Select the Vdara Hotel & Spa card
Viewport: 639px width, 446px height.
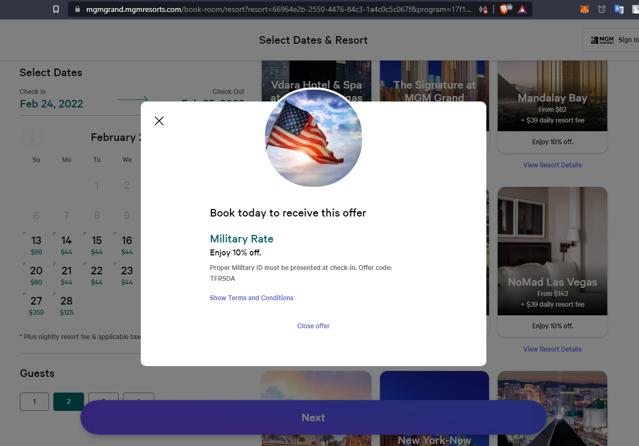[316, 81]
